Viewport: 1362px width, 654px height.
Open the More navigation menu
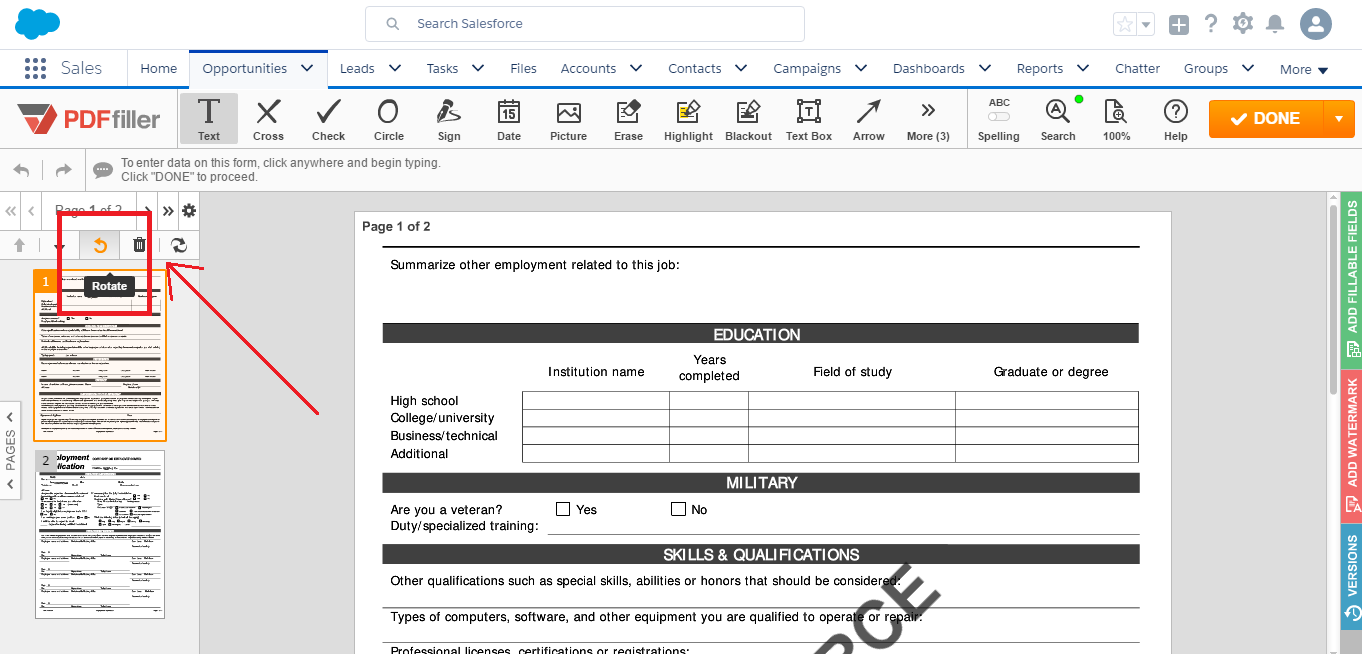tap(1304, 69)
